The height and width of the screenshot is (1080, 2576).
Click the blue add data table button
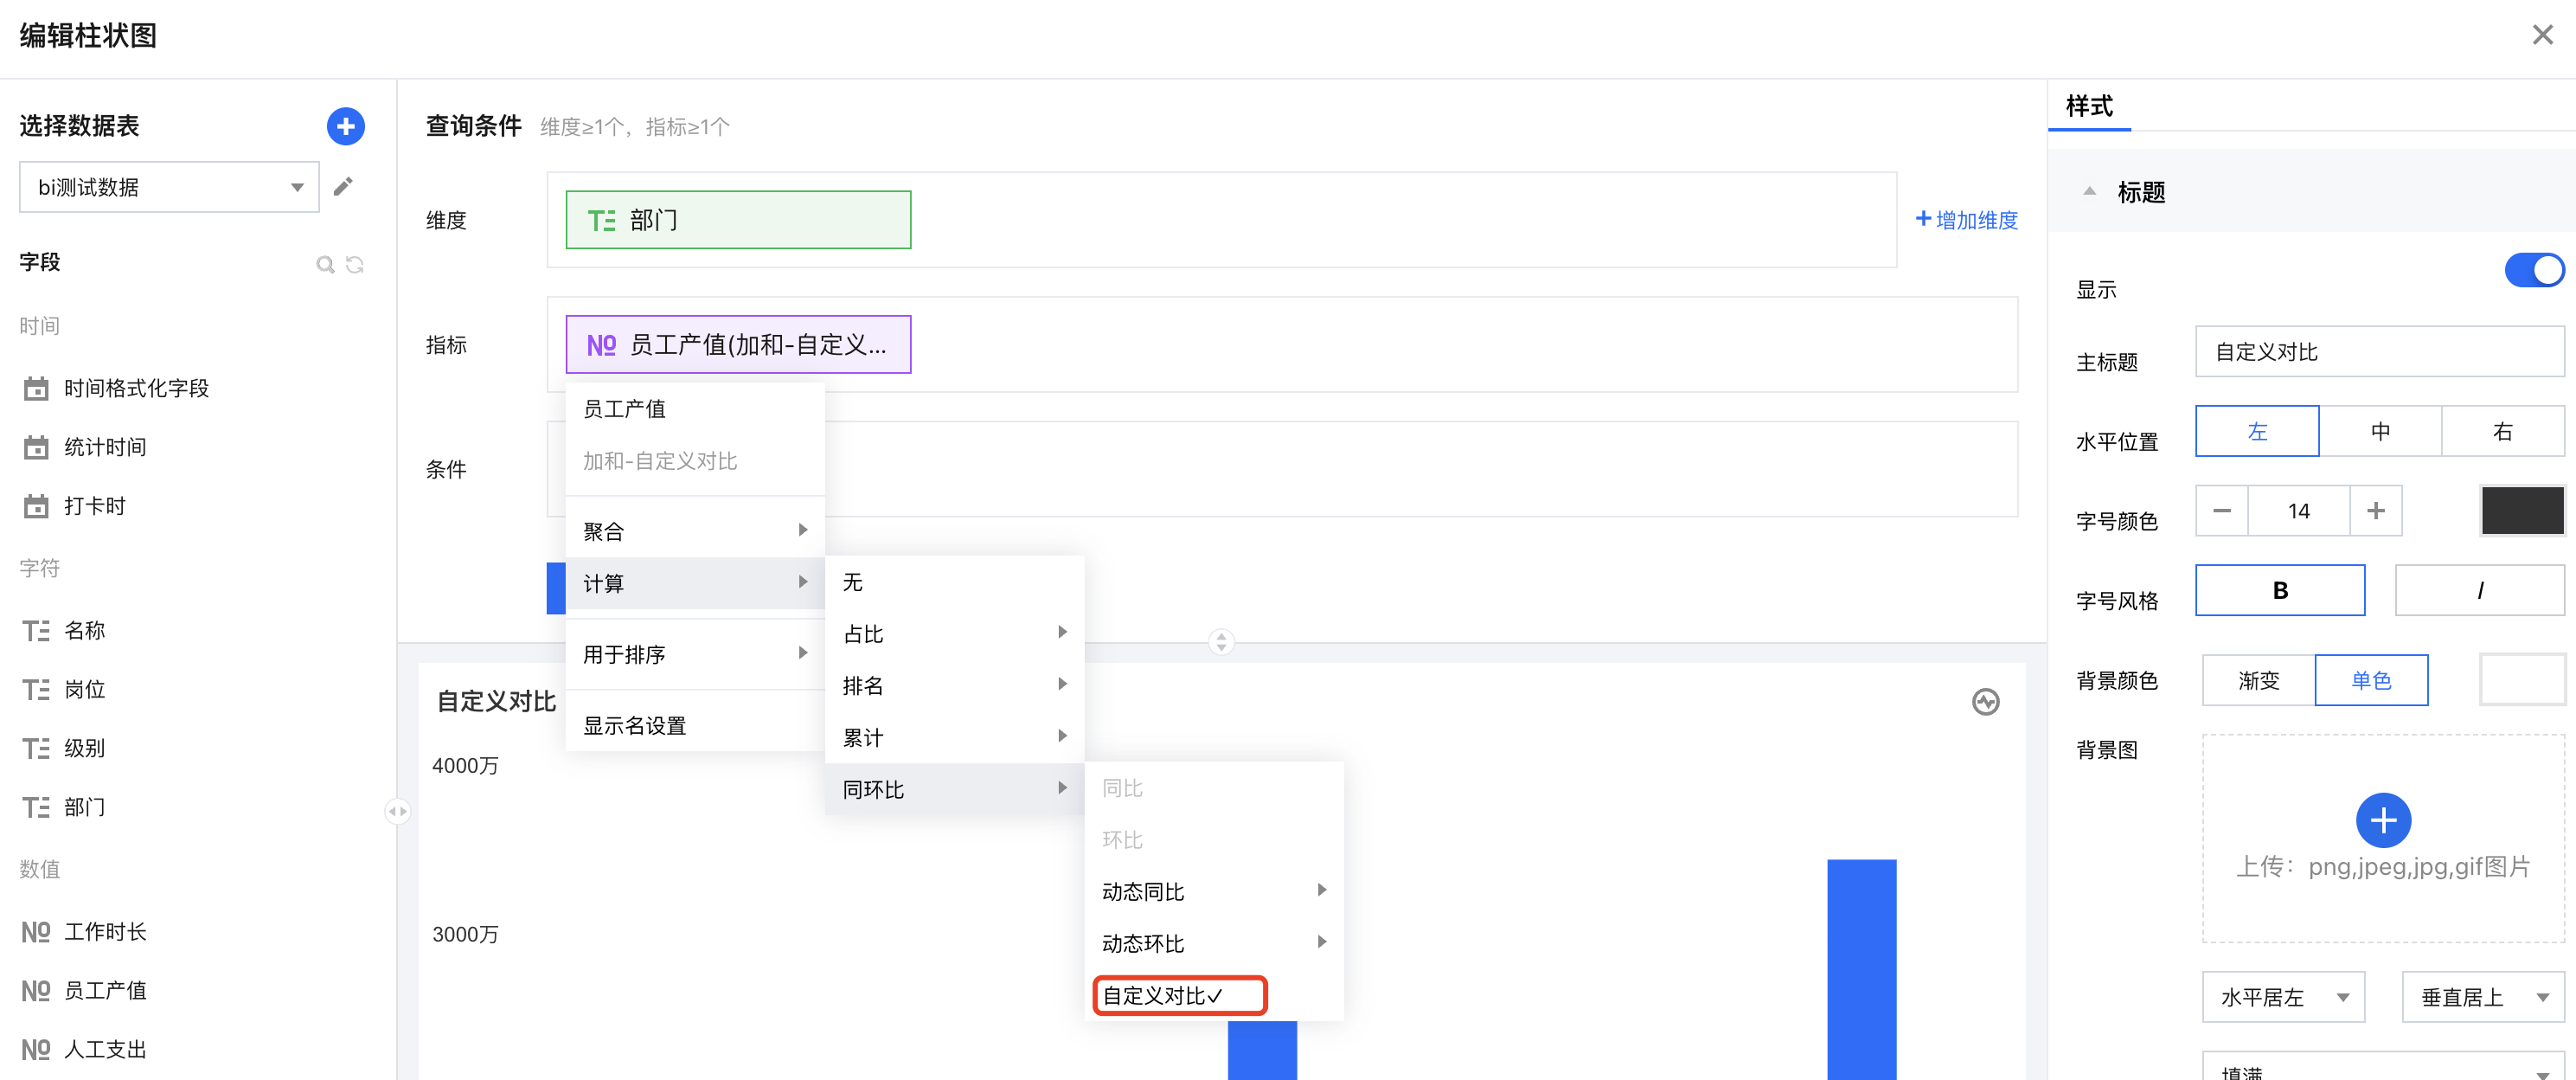[345, 126]
